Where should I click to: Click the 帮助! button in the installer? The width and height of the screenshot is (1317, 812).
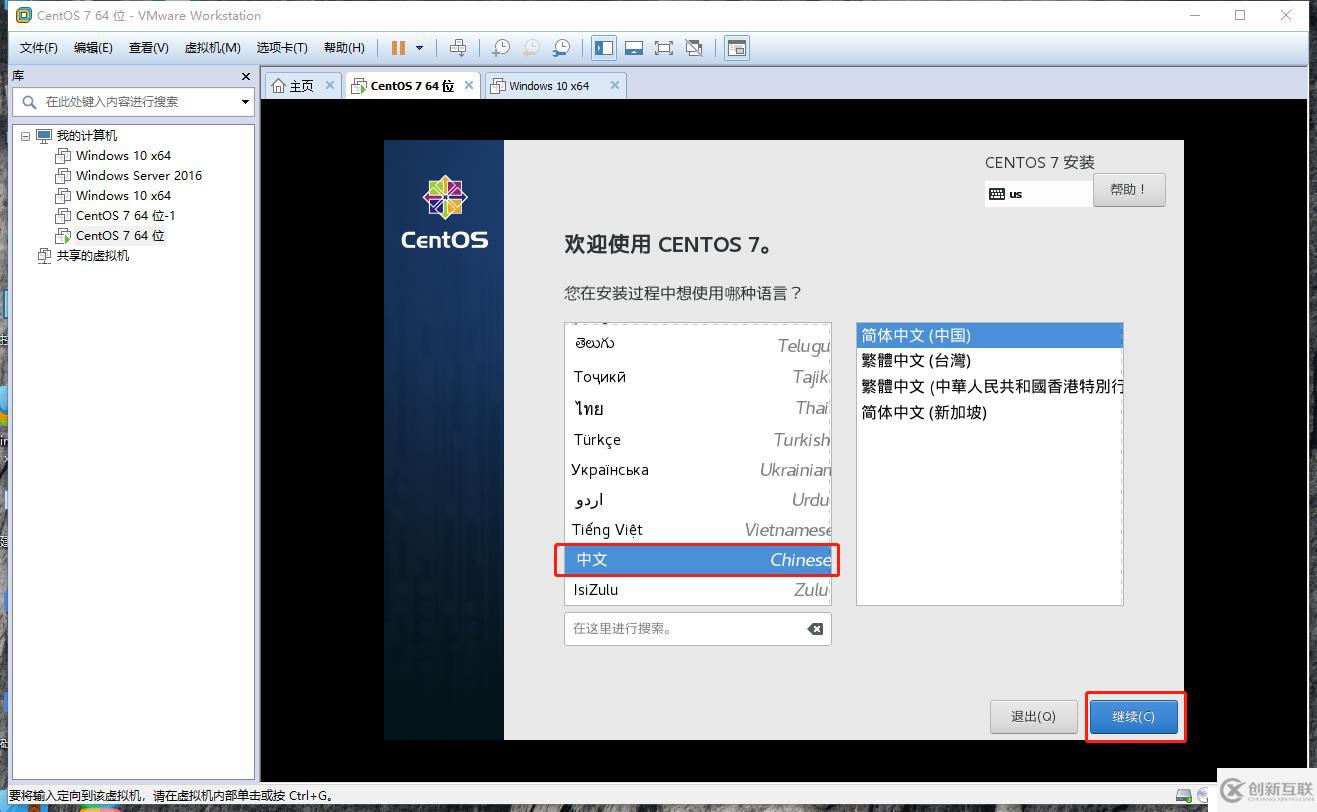[1129, 190]
